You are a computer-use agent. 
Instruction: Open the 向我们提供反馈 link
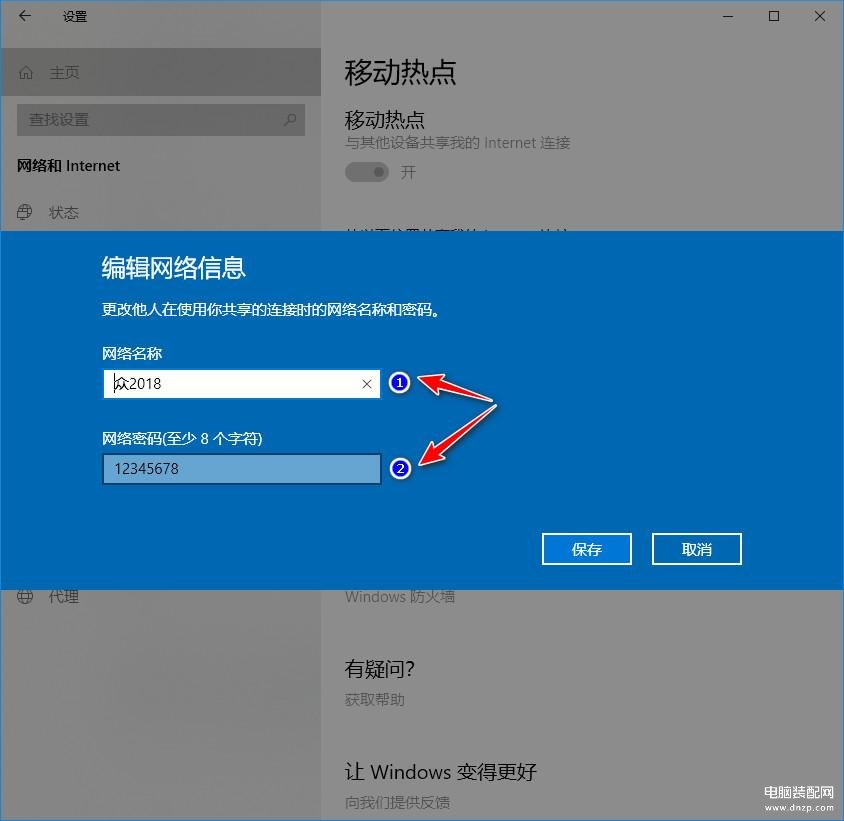397,802
